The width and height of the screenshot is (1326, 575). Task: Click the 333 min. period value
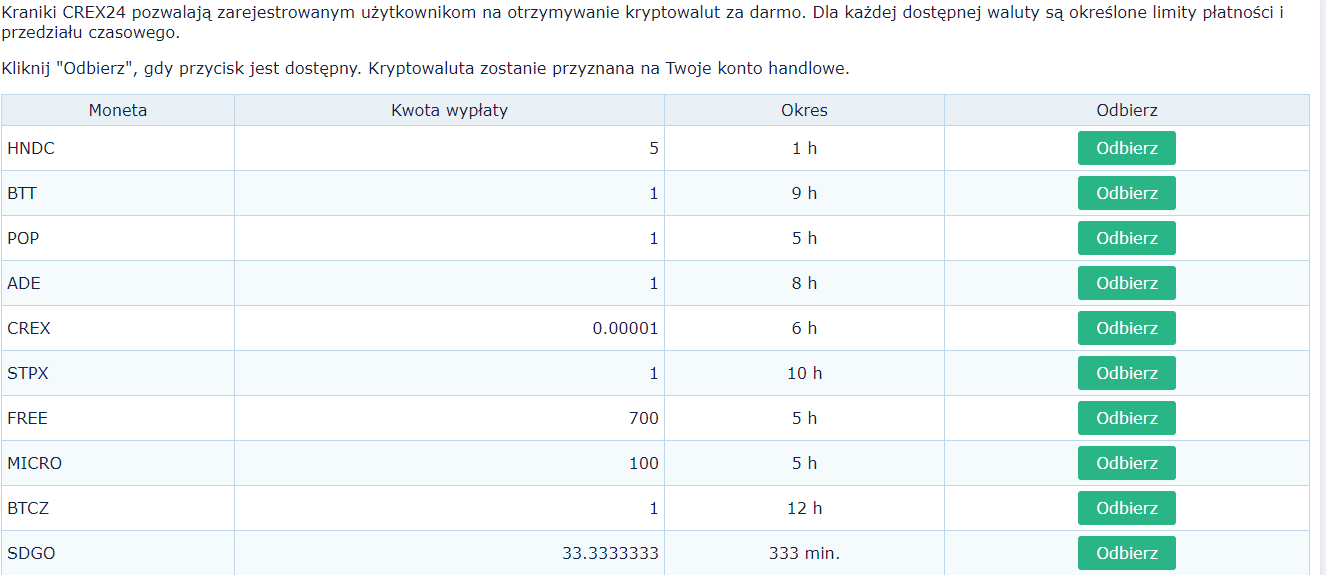click(804, 553)
